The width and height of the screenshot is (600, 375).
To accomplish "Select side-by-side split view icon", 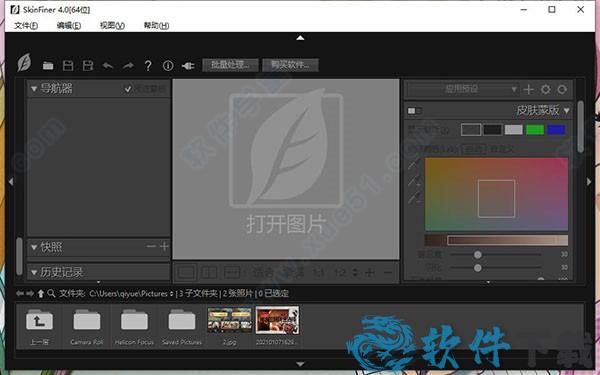I will point(209,272).
